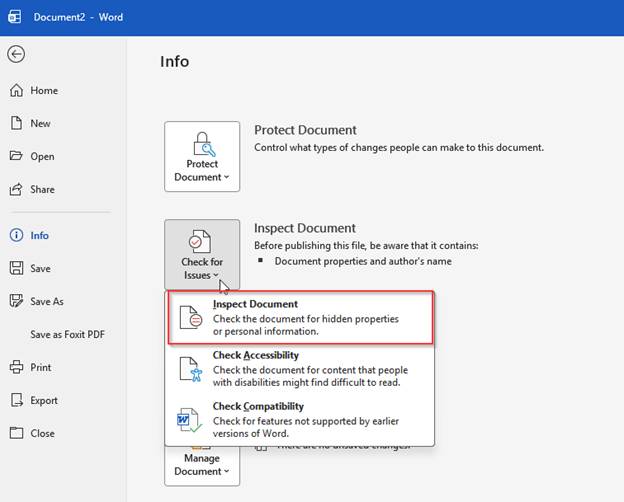Choose Close in the sidebar
The width and height of the screenshot is (624, 502).
[x=43, y=433]
